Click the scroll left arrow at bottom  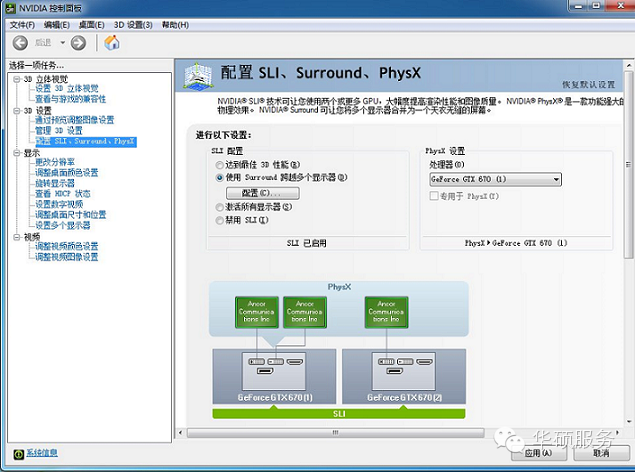(x=181, y=433)
